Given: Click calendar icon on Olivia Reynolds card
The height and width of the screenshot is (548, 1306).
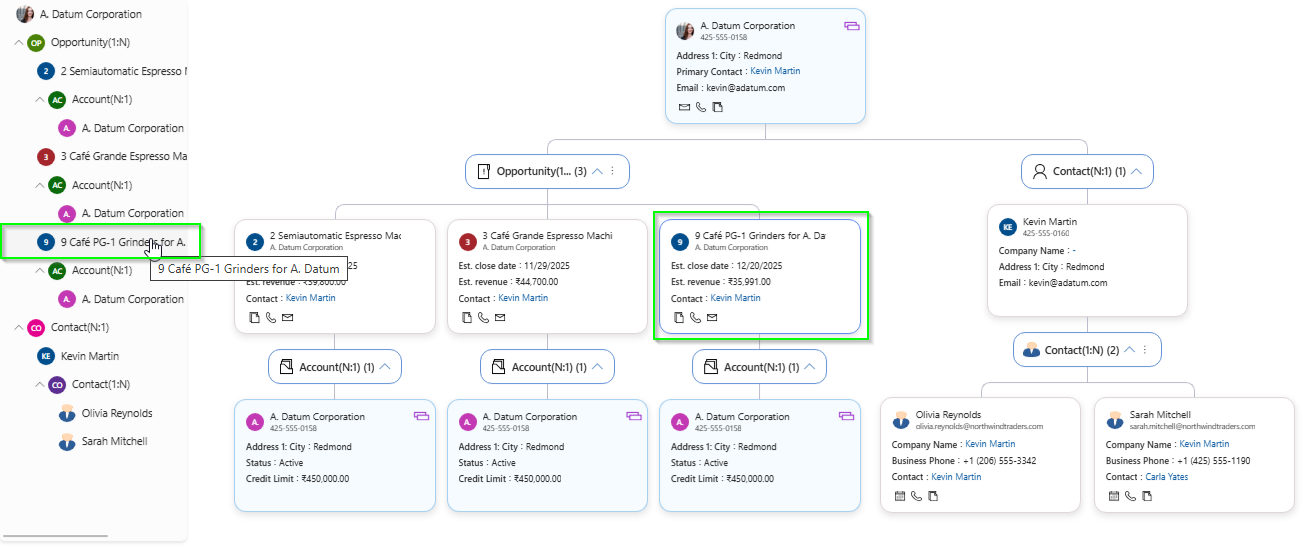Looking at the screenshot, I should [x=899, y=496].
